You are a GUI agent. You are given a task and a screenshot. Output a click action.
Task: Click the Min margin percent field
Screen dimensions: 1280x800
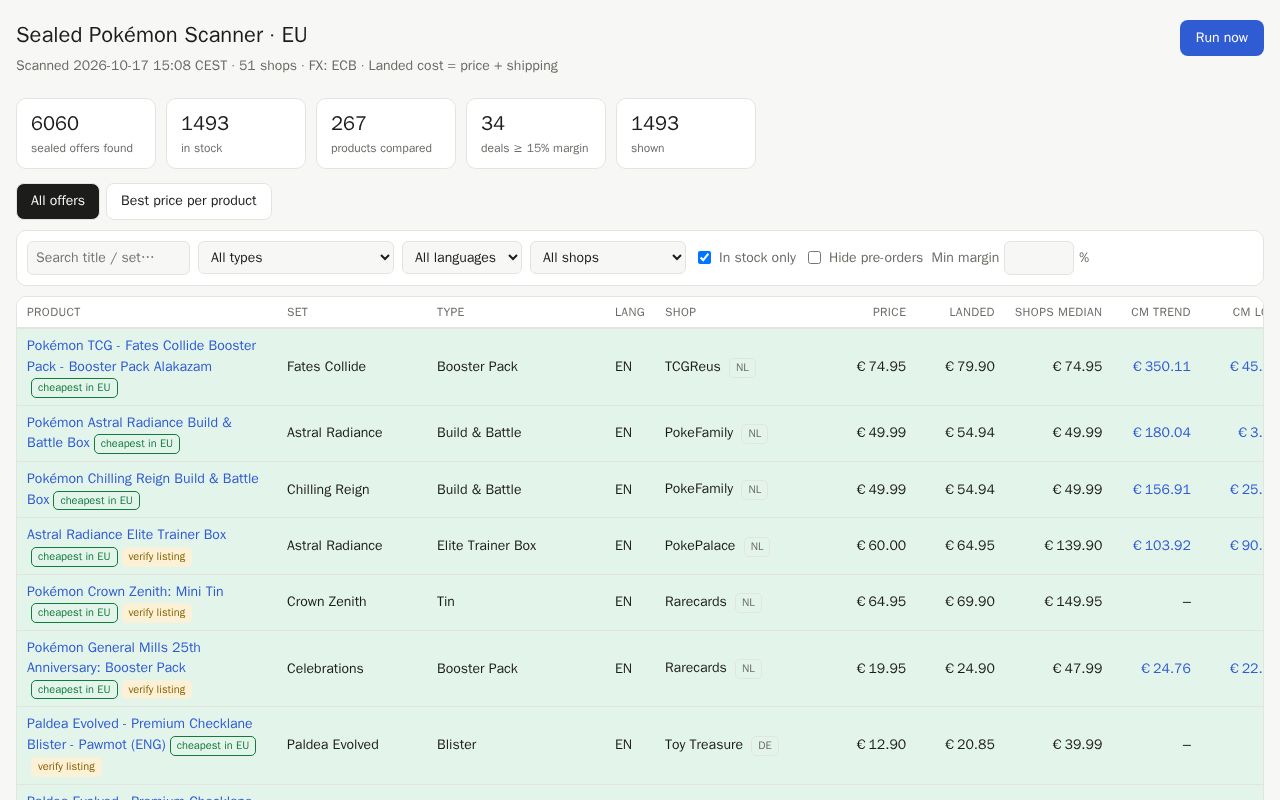[1038, 258]
